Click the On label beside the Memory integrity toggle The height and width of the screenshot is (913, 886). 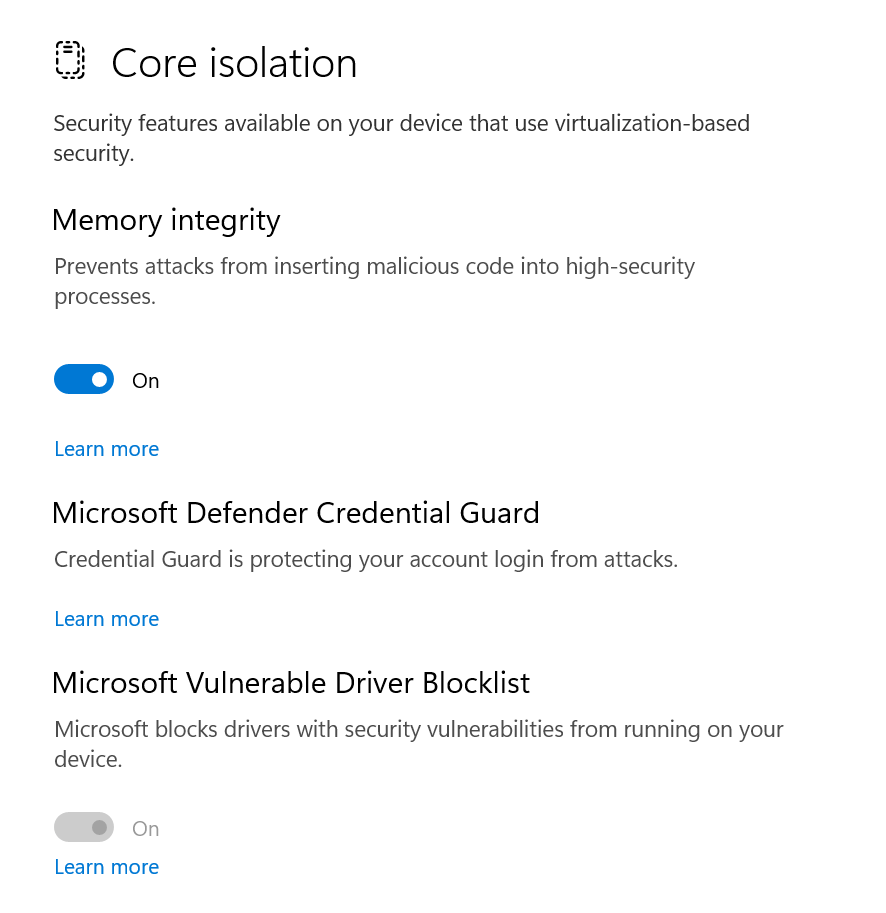(146, 381)
